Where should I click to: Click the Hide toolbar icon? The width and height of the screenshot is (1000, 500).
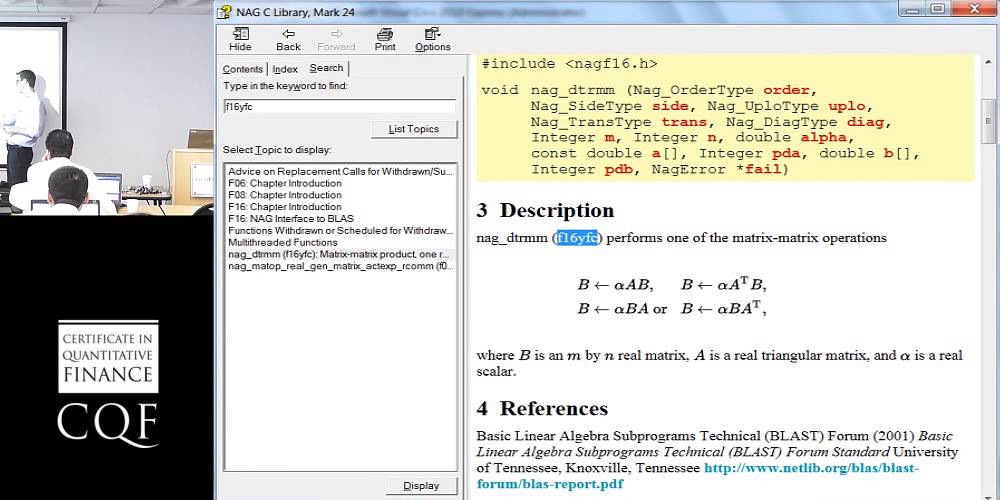pyautogui.click(x=240, y=40)
